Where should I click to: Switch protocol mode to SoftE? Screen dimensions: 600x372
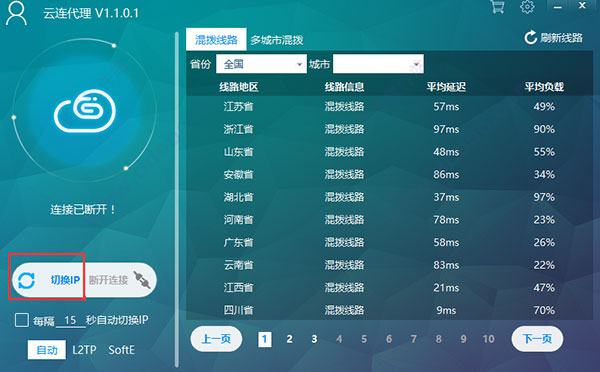coord(121,350)
